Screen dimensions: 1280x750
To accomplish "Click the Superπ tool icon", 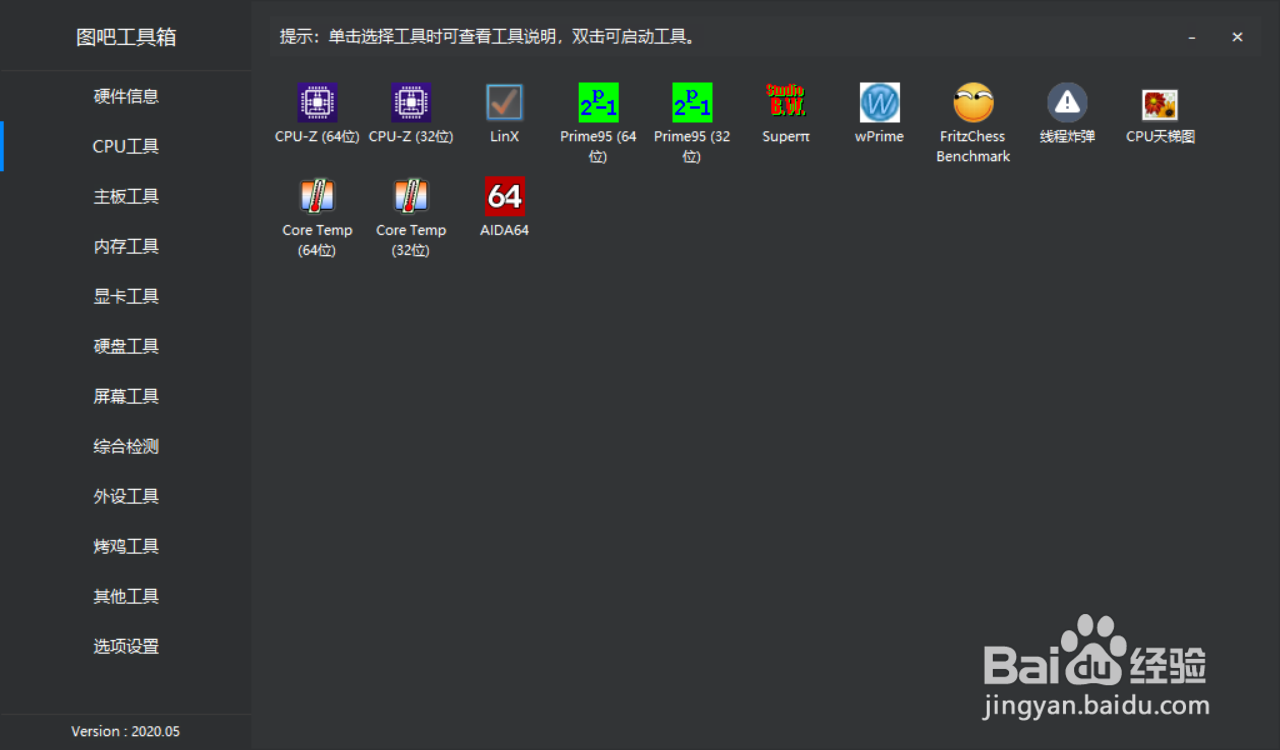I will tap(786, 102).
